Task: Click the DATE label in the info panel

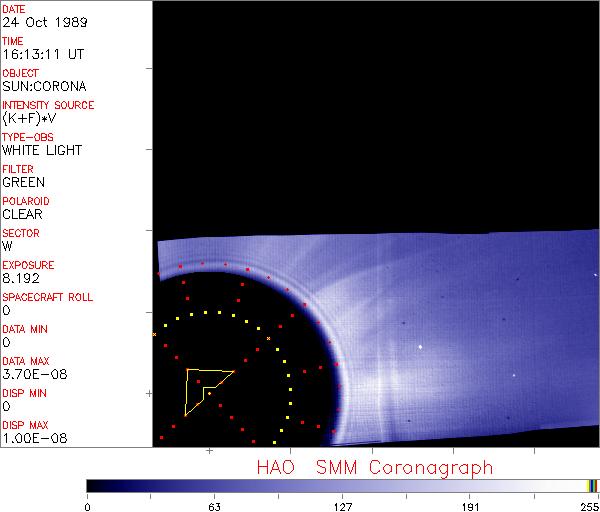Action: coord(14,9)
